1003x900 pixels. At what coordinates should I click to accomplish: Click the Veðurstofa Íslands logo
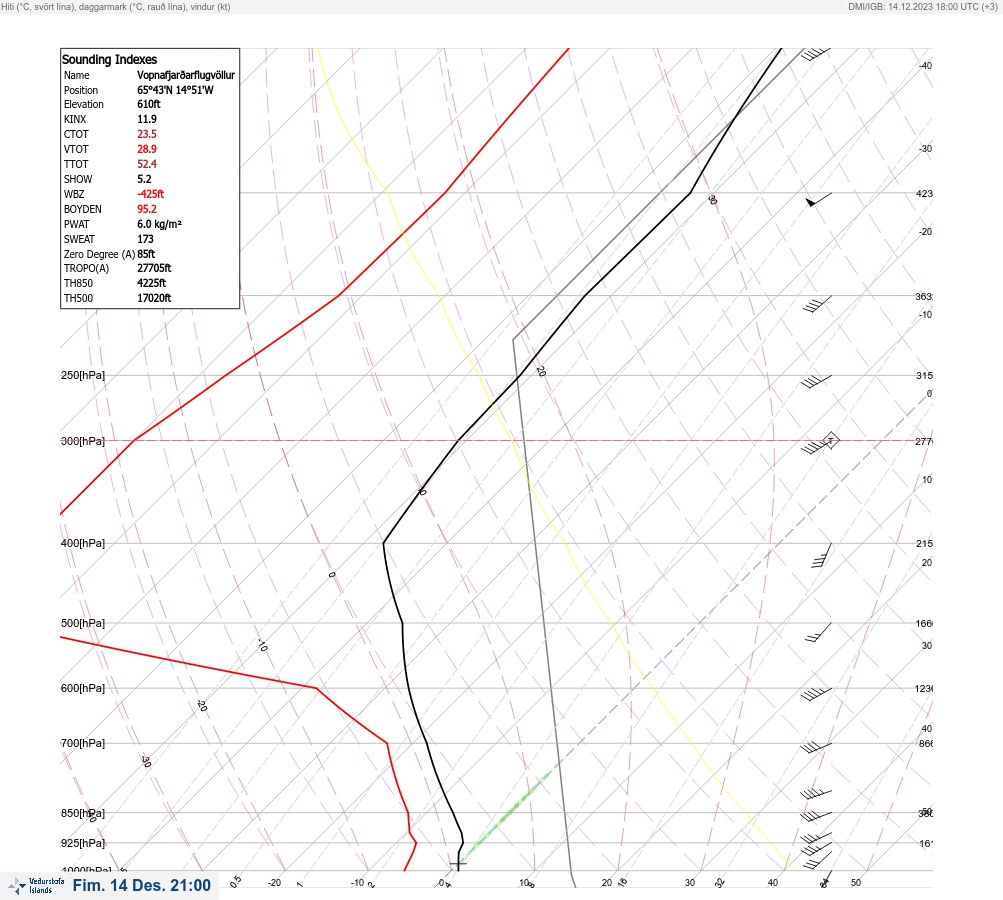click(36, 885)
